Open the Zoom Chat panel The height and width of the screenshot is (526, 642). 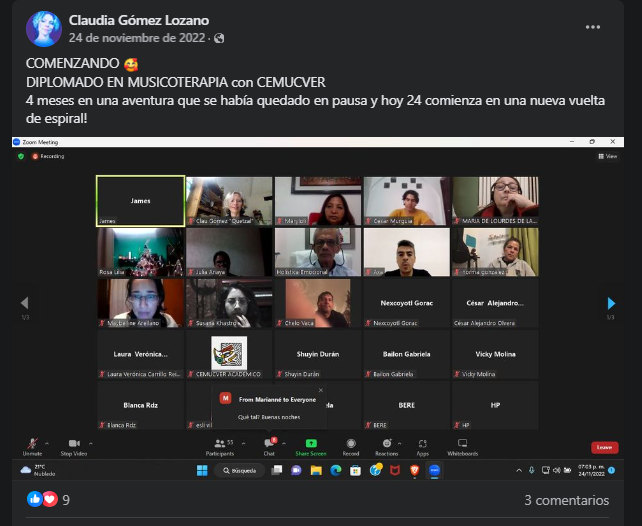[269, 443]
